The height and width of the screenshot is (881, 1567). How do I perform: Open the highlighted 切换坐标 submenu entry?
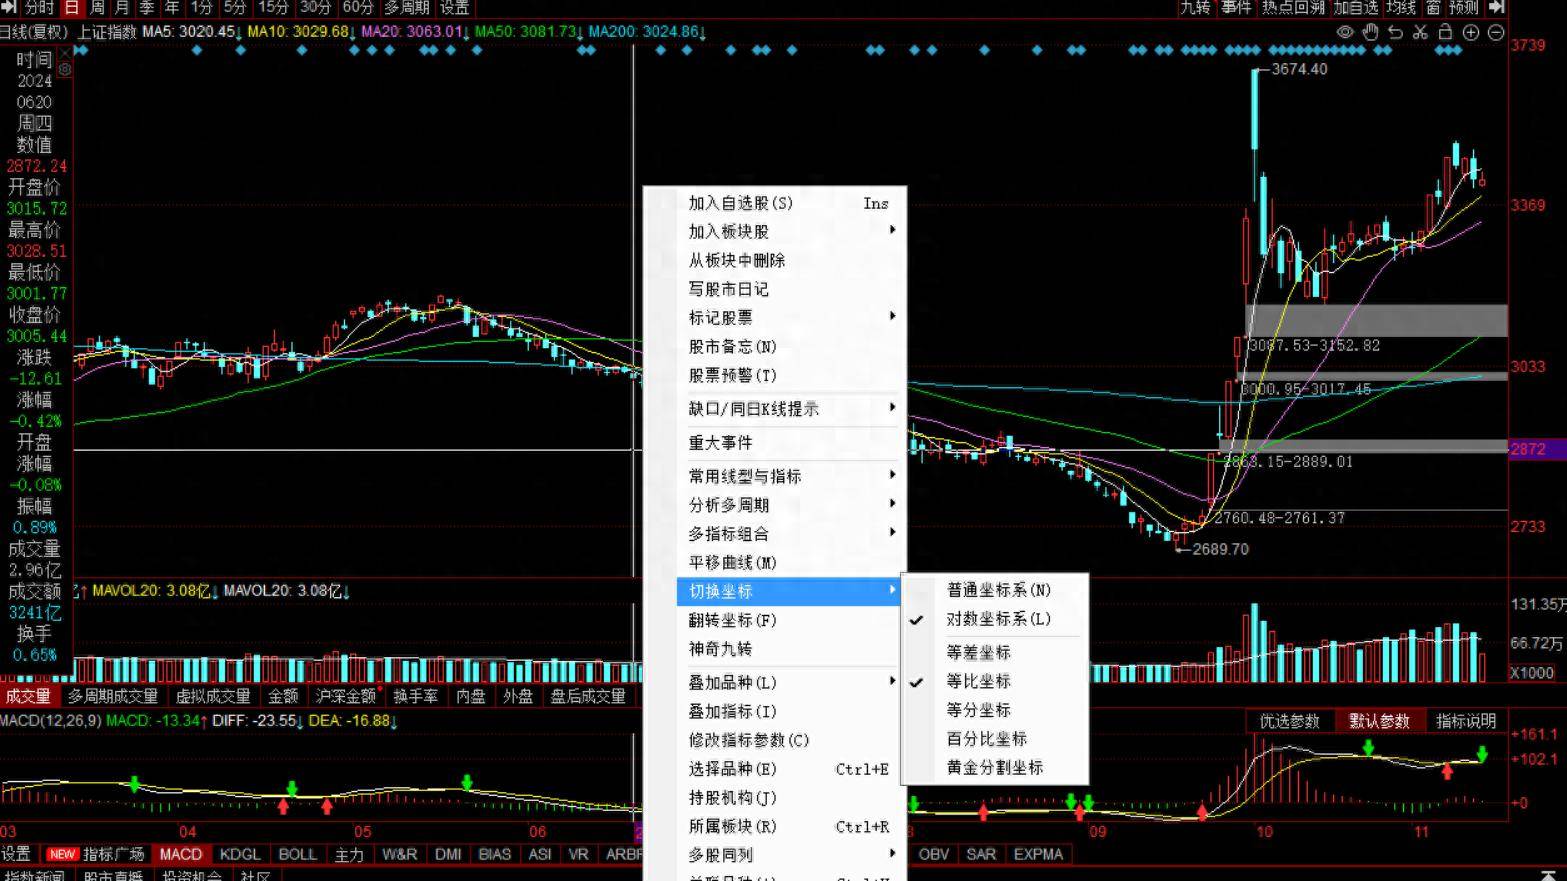(x=788, y=591)
